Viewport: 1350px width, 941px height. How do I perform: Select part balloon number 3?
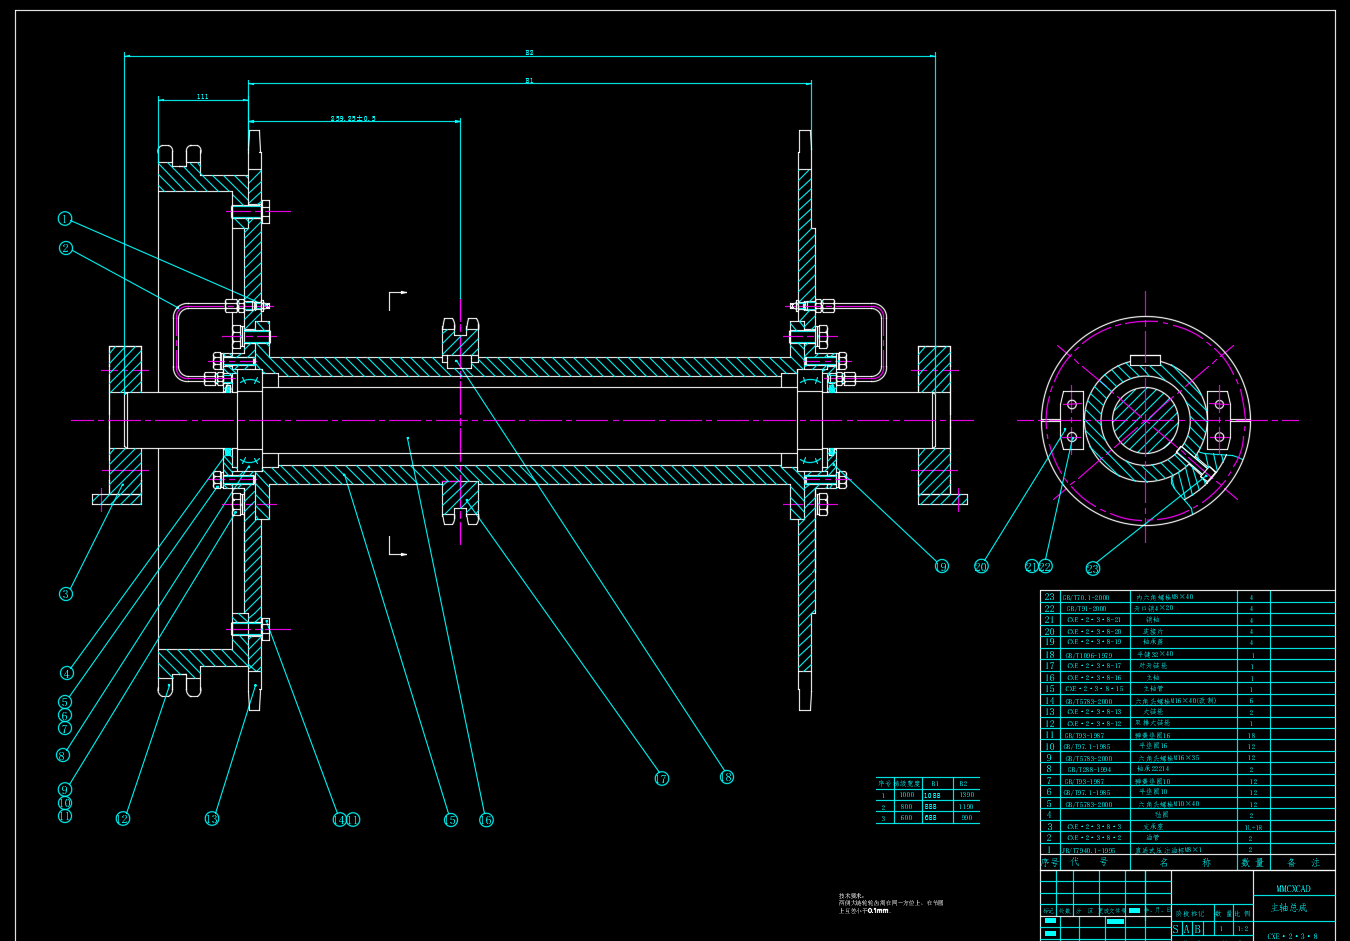point(66,594)
